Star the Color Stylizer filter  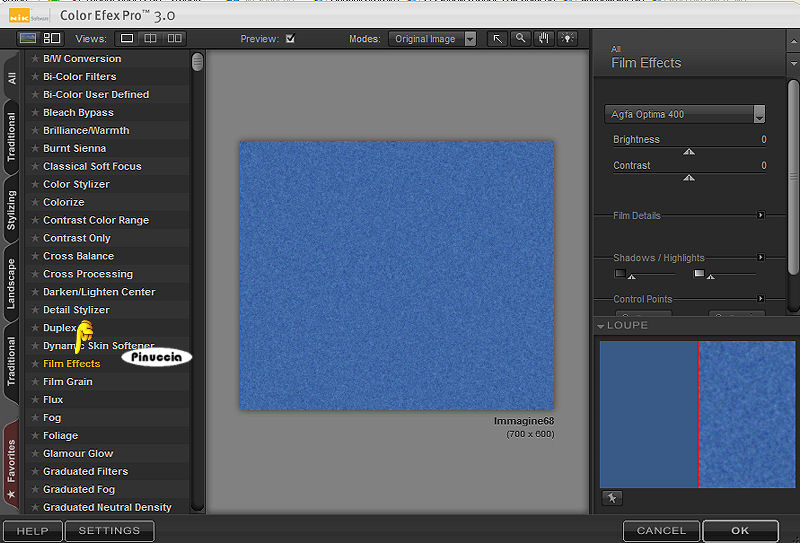coord(35,184)
